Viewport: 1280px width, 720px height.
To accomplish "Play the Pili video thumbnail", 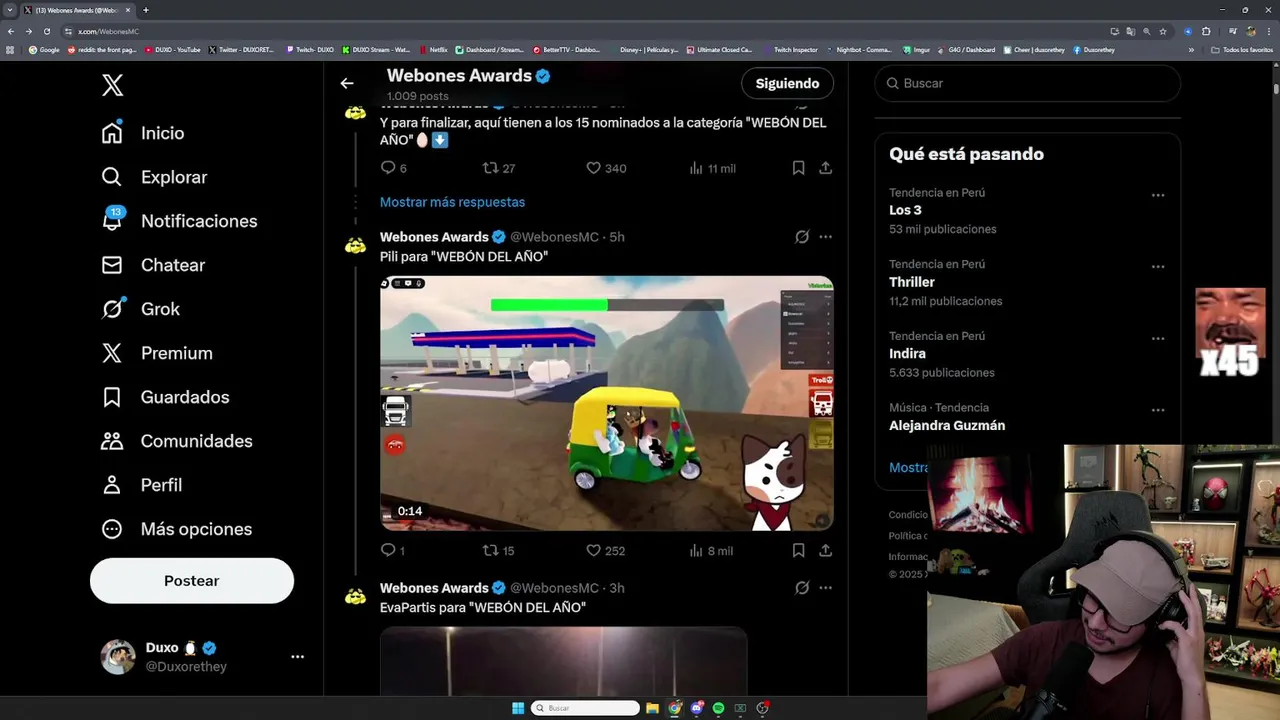I will tap(607, 403).
